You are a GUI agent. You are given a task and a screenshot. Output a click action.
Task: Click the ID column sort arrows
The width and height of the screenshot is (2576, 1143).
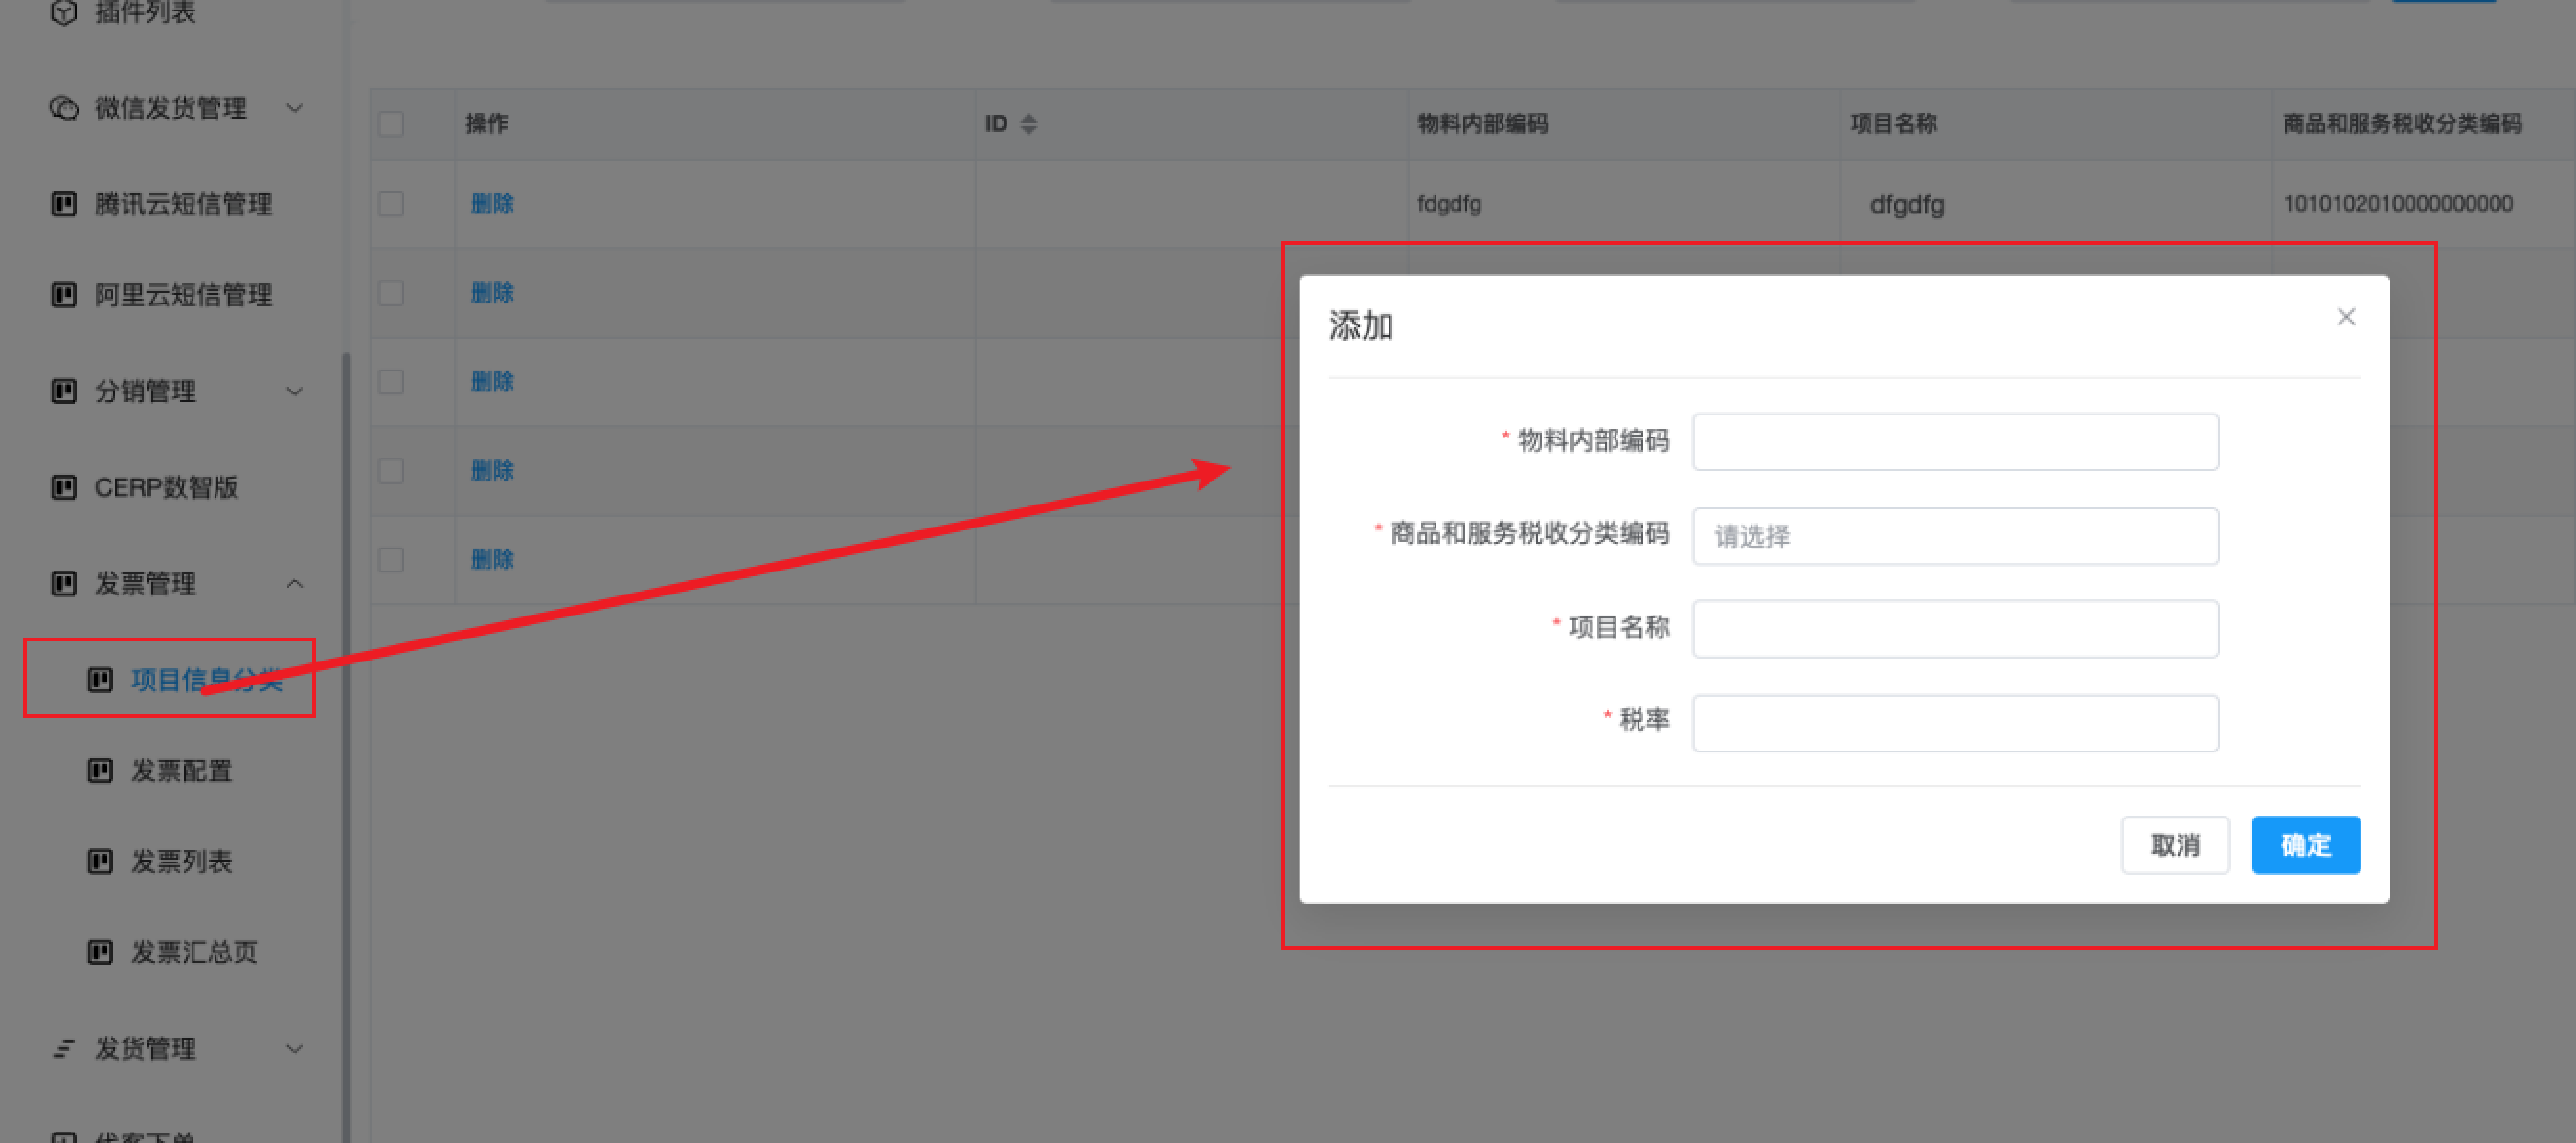(1028, 124)
